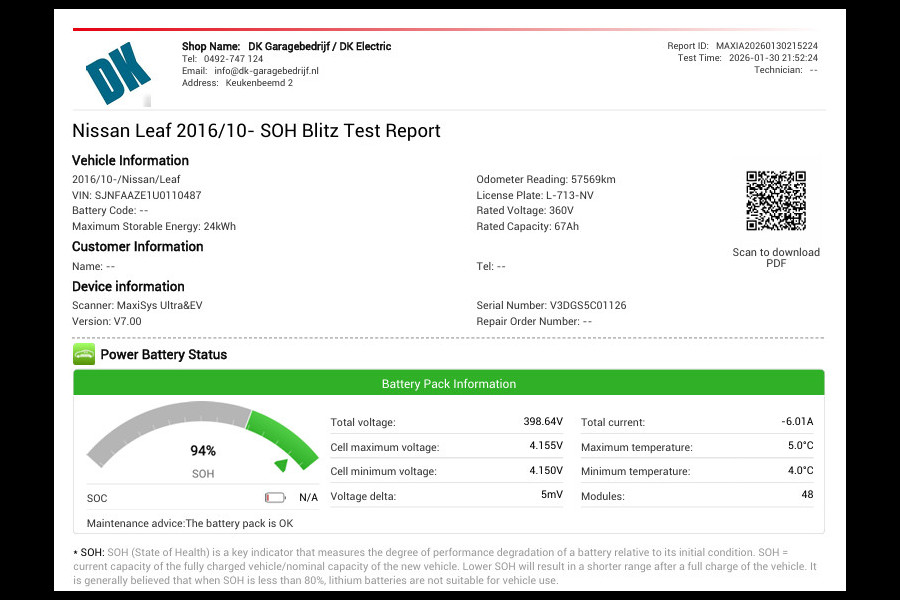Click the shop telephone number 0492-747 124
The image size is (900, 600).
pyautogui.click(x=233, y=59)
